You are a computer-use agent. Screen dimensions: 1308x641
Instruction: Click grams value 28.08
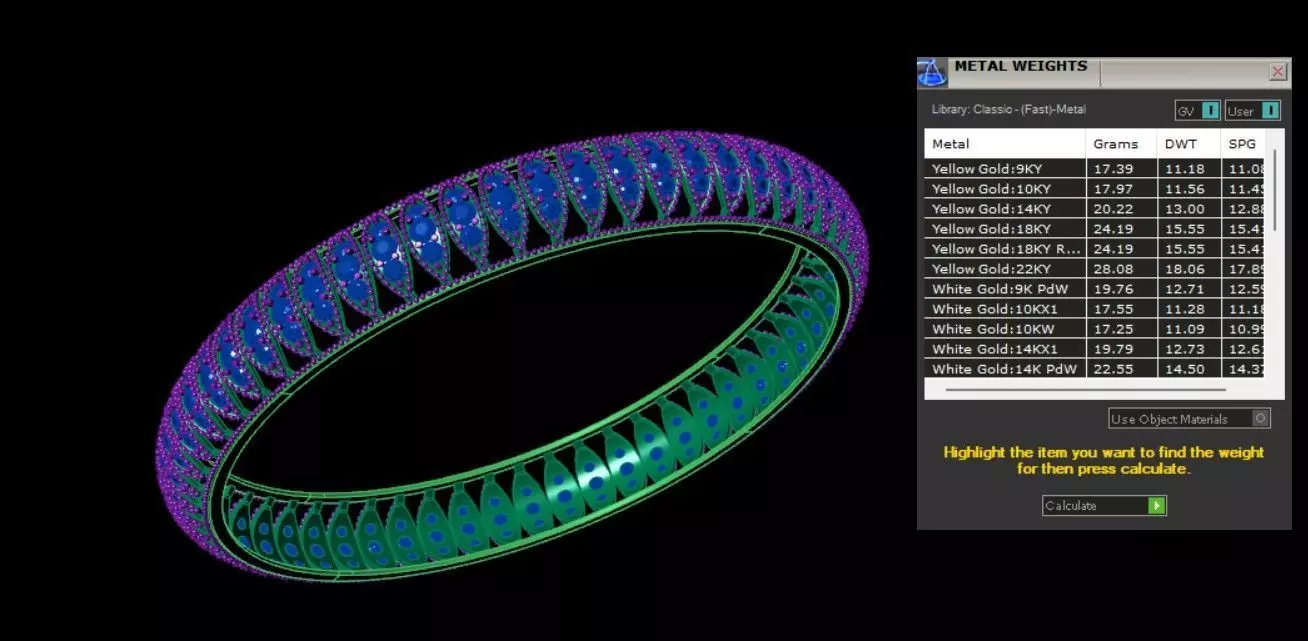click(1111, 269)
